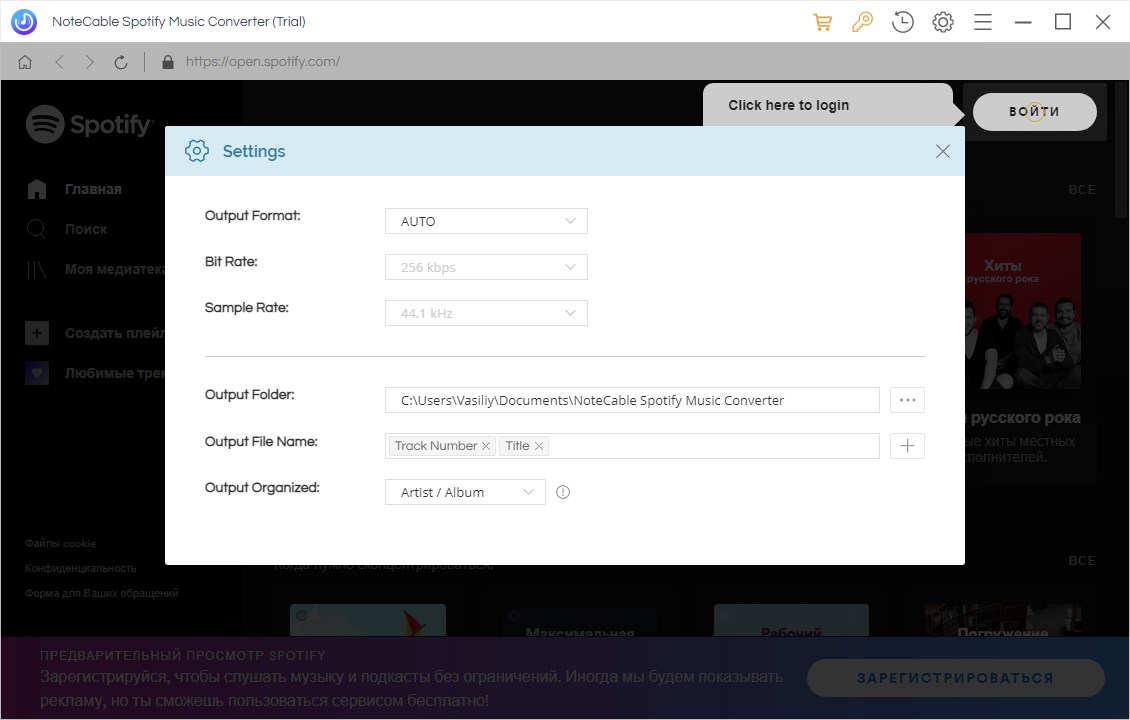Click the key registration icon

click(862, 22)
